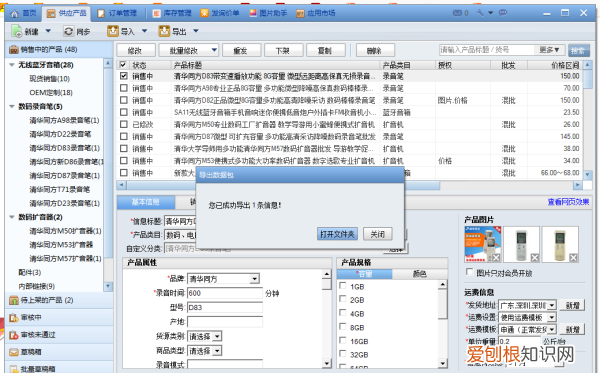This screenshot has height=373, width=600.
Task: Uncheck the 清华同方D83 row checkbox
Action: (x=124, y=76)
